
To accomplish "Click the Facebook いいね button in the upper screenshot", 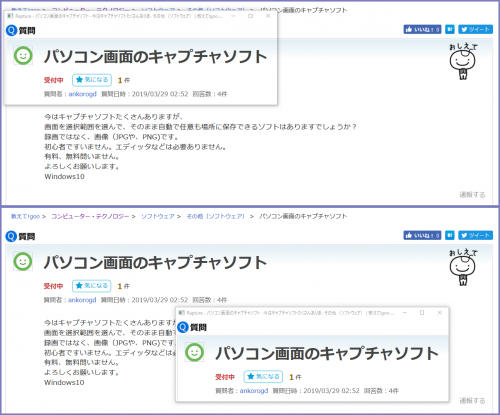I will point(422,29).
